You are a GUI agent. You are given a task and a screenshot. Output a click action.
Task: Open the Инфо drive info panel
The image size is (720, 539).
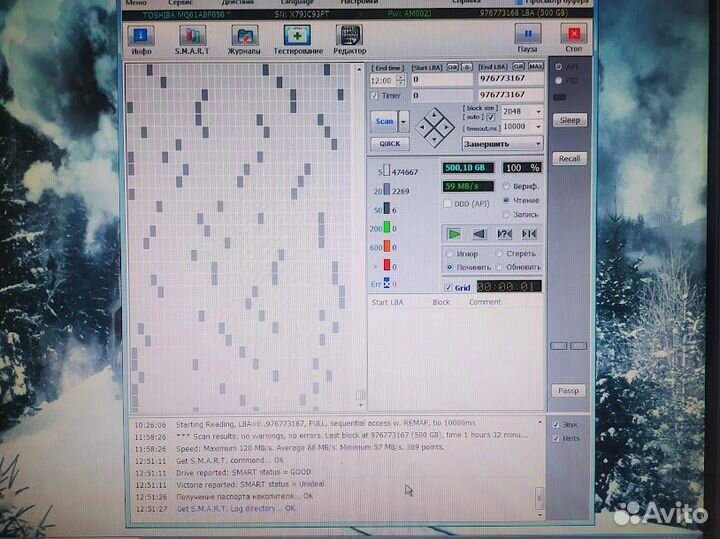pyautogui.click(x=142, y=39)
